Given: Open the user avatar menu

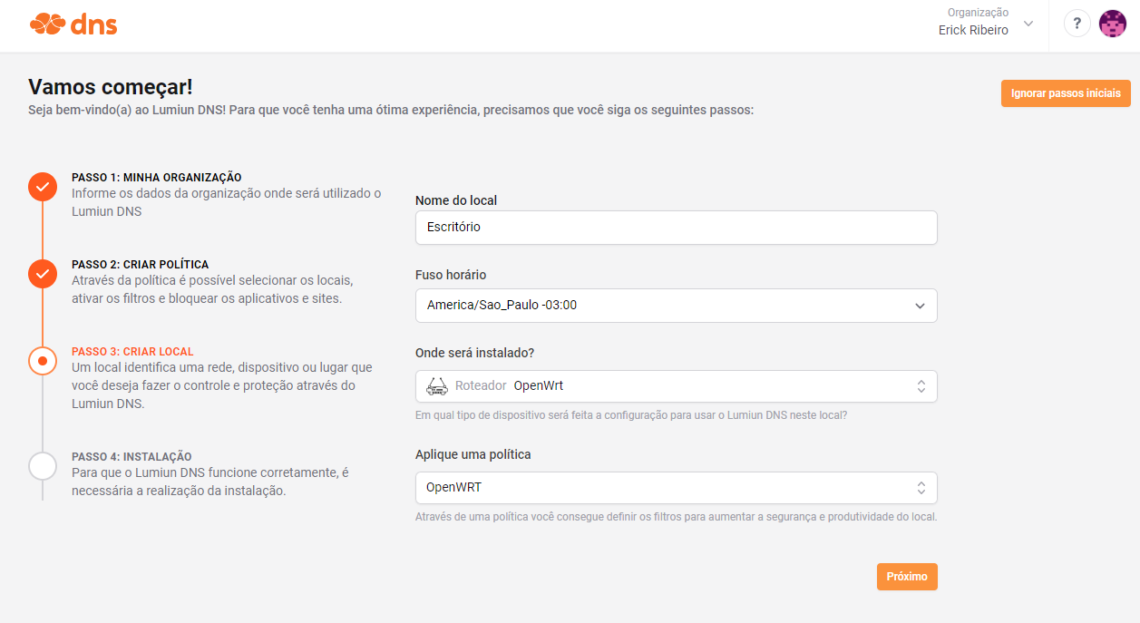Looking at the screenshot, I should (x=1112, y=24).
